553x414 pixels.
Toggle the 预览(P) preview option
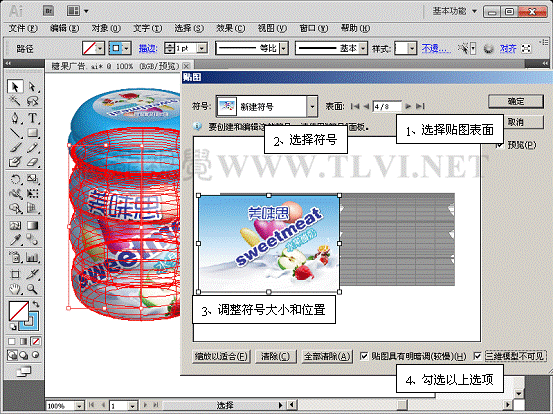499,145
